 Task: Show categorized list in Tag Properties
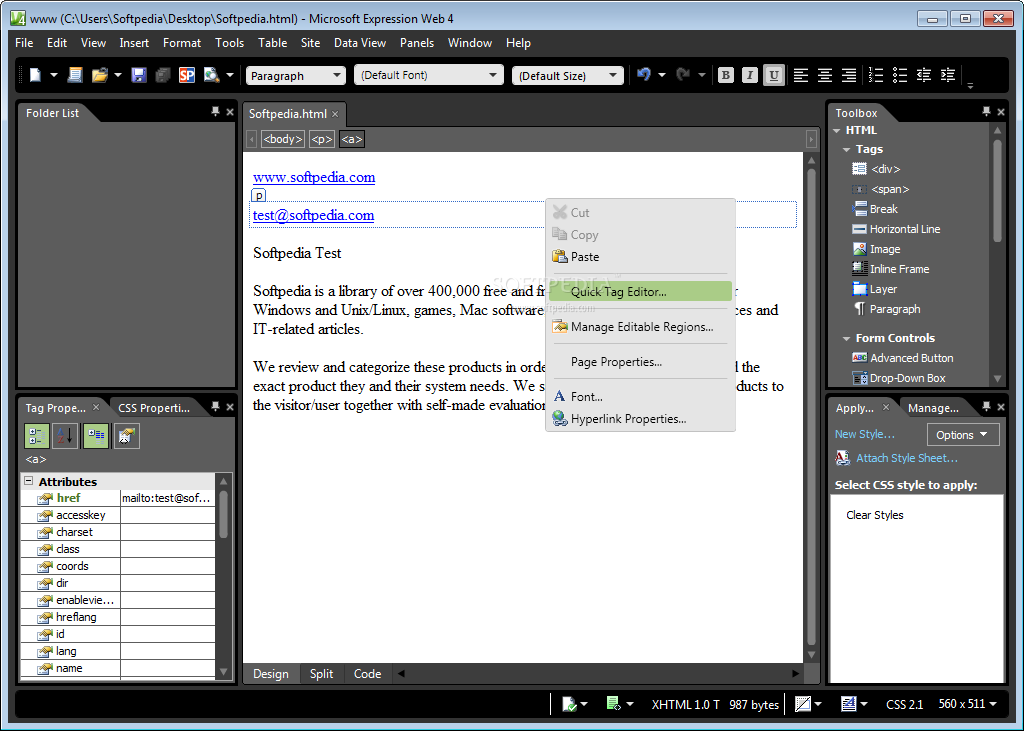pyautogui.click(x=37, y=436)
